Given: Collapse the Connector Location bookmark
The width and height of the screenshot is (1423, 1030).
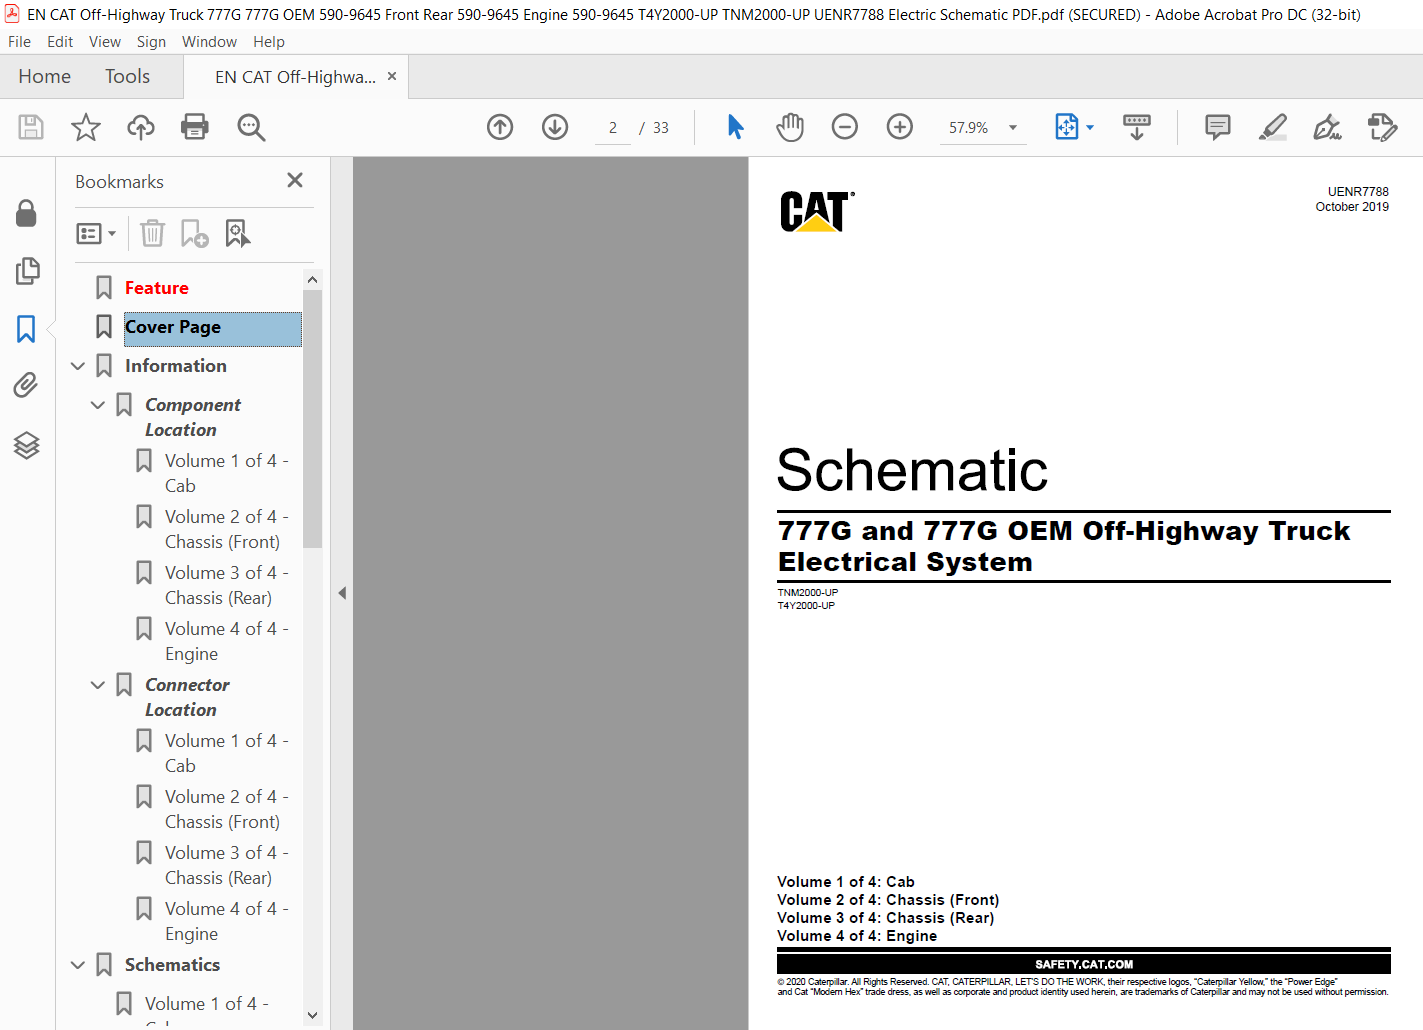Looking at the screenshot, I should (98, 685).
